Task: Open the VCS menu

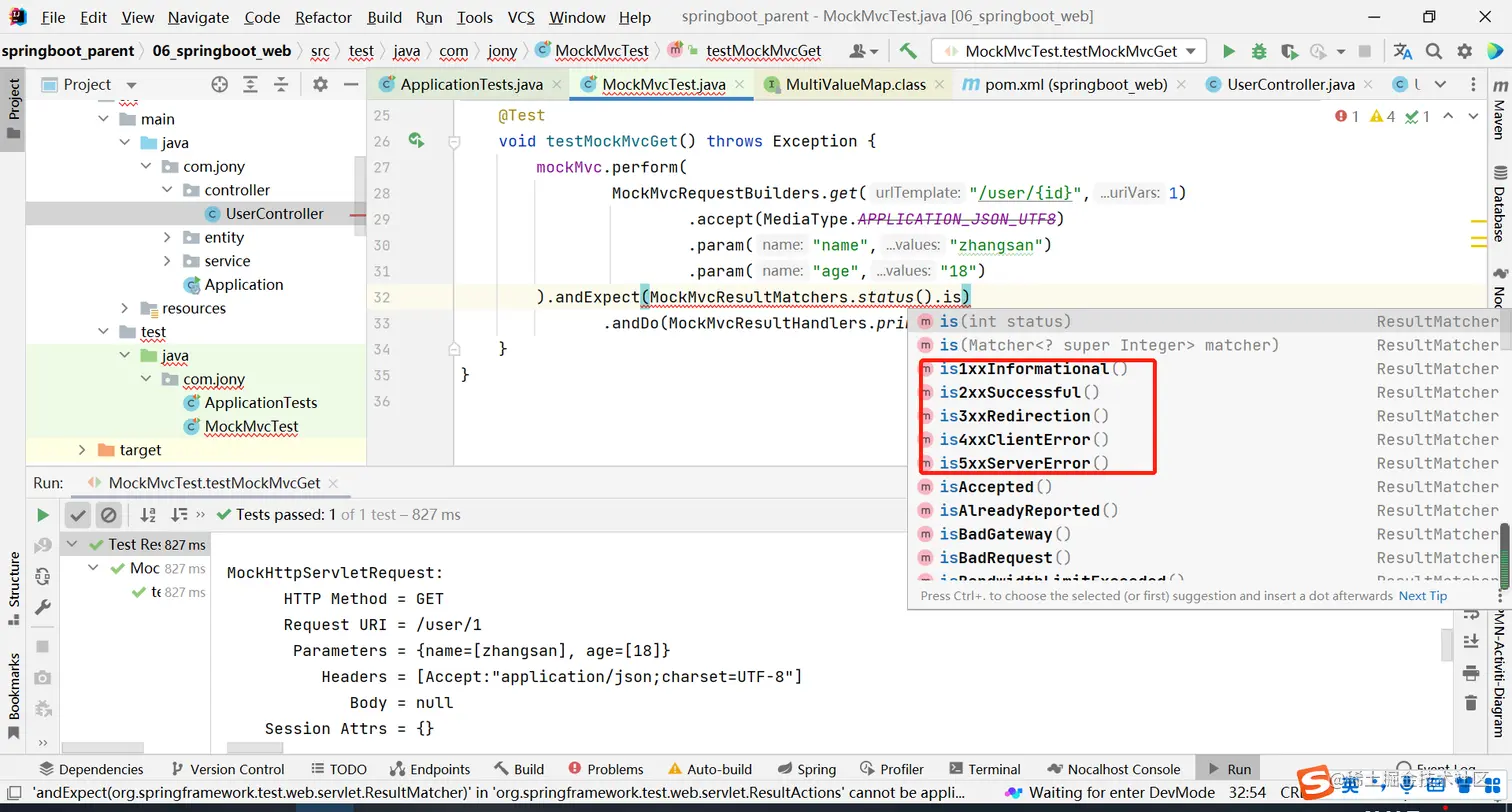Action: 521,17
